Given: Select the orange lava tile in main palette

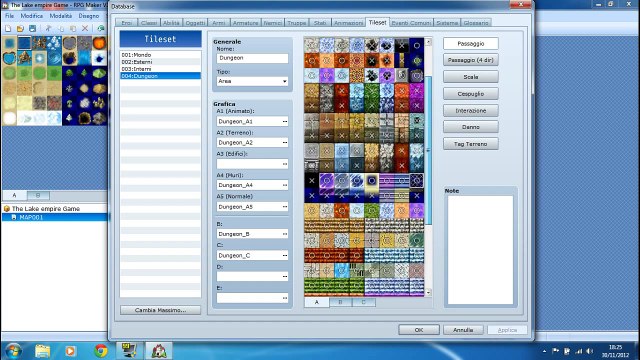Looking at the screenshot, I should [99, 43].
